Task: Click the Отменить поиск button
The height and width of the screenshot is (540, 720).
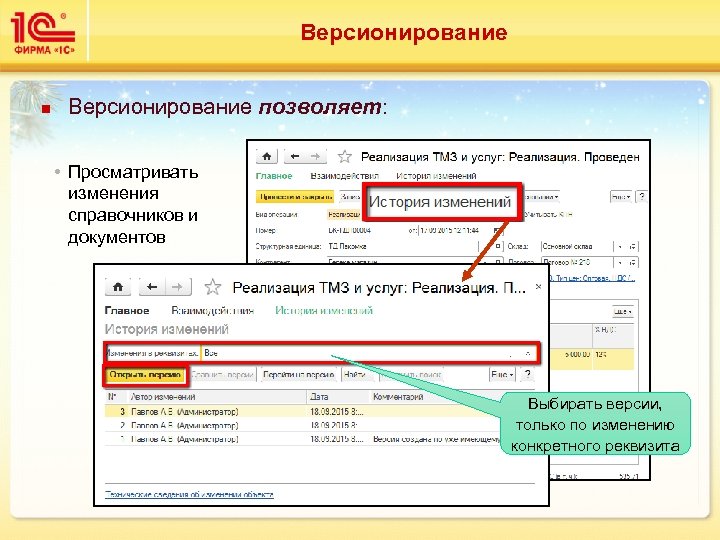Action: click(x=411, y=375)
